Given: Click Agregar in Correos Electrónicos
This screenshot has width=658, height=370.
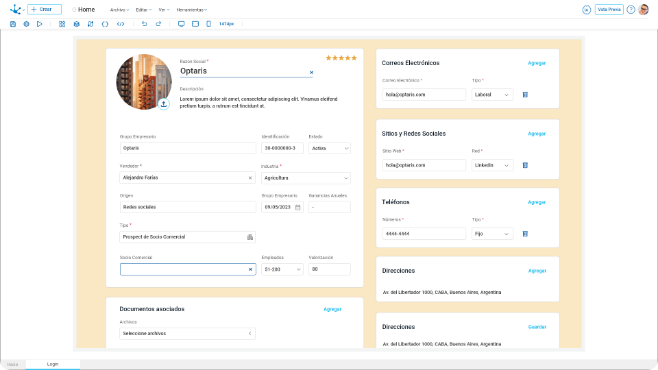Looking at the screenshot, I should coord(537,63).
